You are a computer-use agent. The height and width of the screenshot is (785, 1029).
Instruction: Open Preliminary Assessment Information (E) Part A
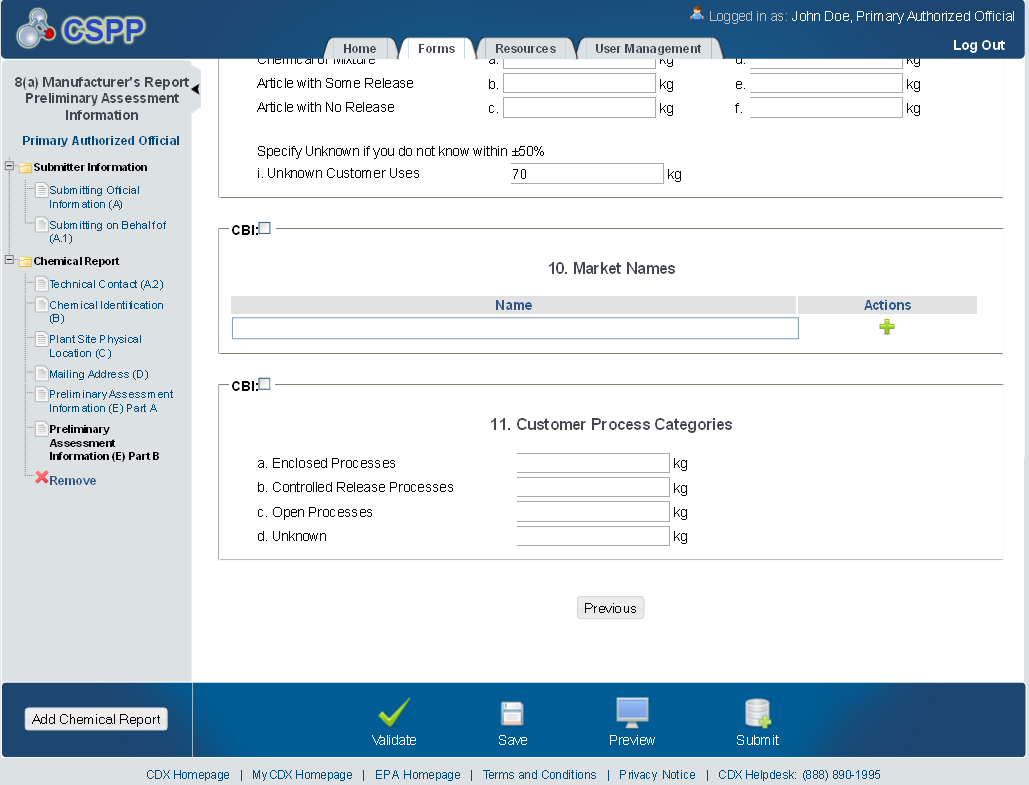[111, 401]
